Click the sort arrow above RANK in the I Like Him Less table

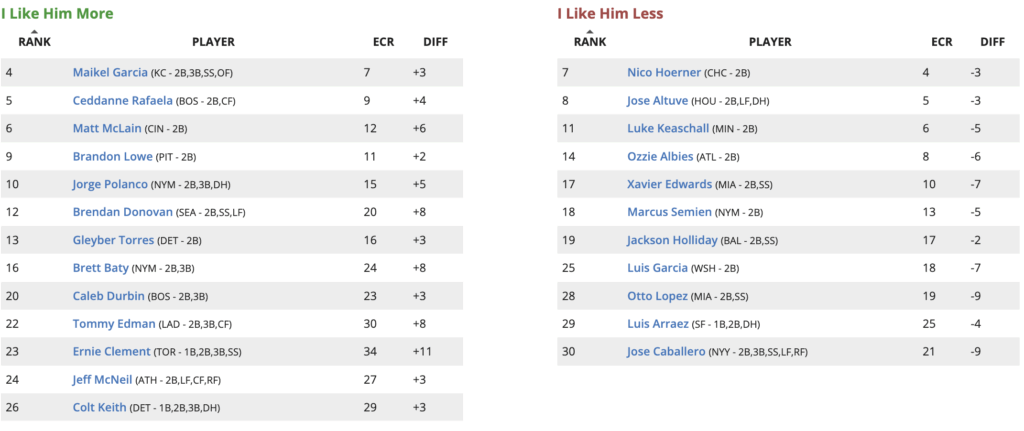(589, 31)
